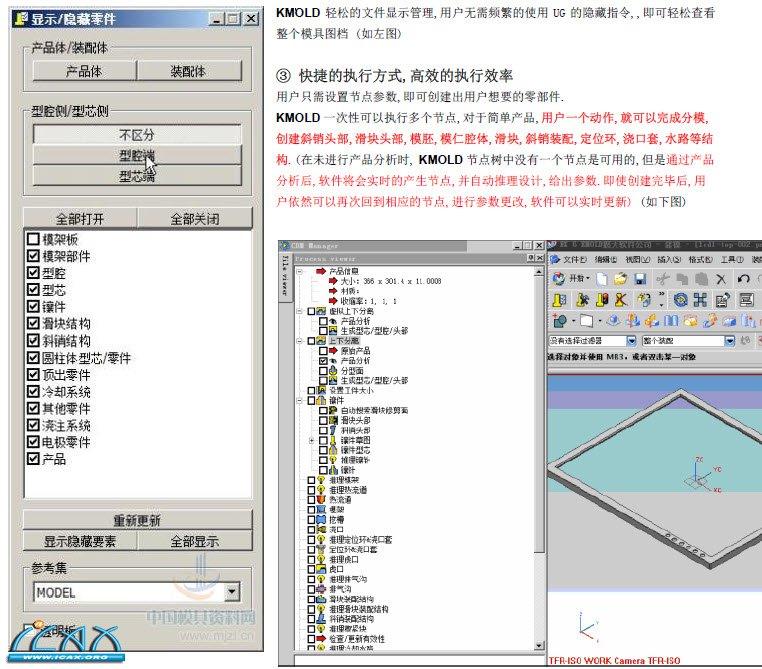Click the yellow mold tool with red X icon

(x=621, y=300)
